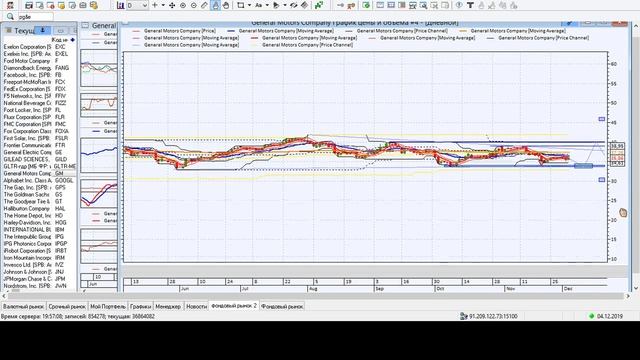Viewport: 640px width, 360px height.
Task: Click the search input field
Action: pyautogui.click(x=35, y=17)
